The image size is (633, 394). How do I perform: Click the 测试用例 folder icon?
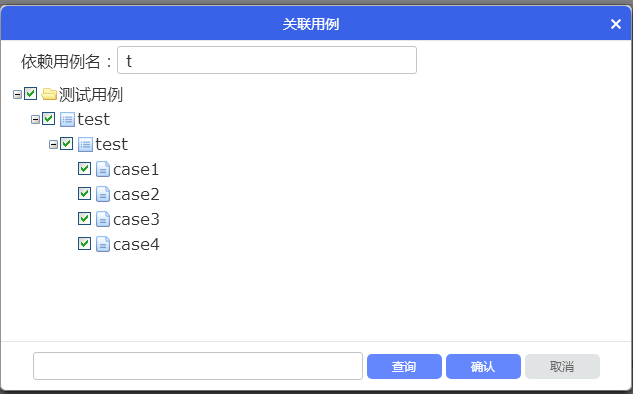coord(49,94)
